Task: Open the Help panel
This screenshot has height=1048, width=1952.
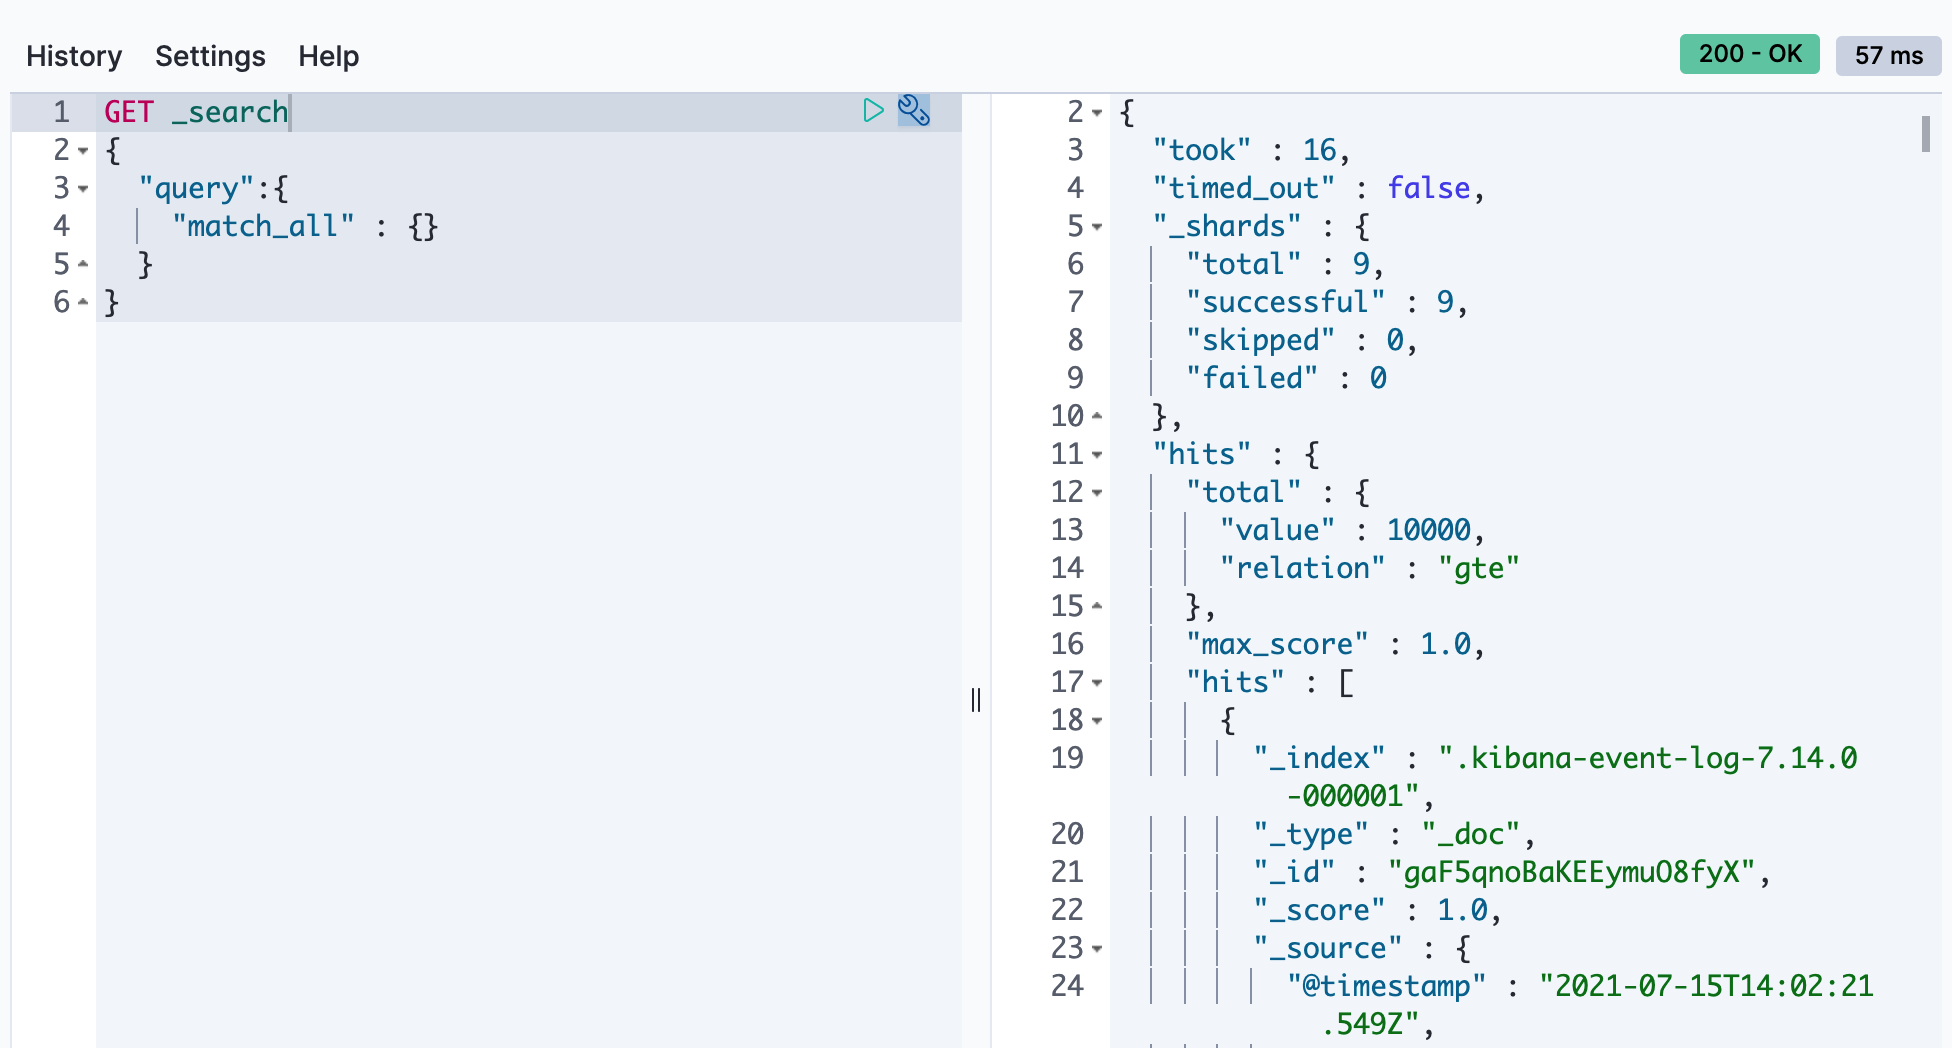Action: point(328,56)
